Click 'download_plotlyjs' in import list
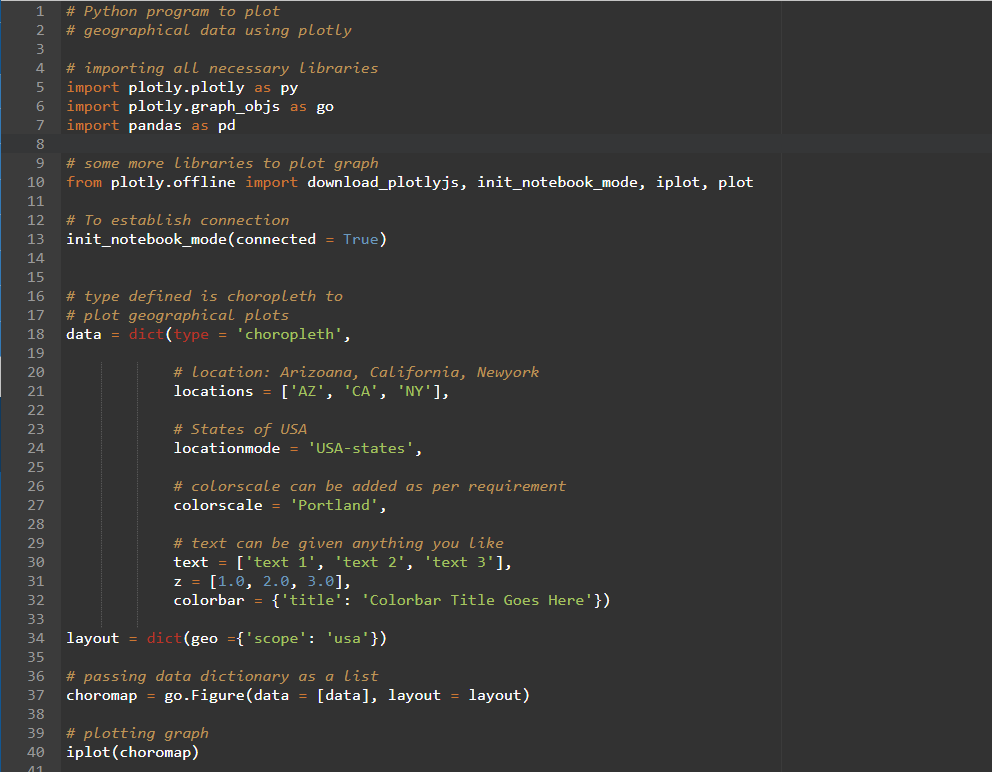Screen dimensions: 992x772 pos(383,182)
